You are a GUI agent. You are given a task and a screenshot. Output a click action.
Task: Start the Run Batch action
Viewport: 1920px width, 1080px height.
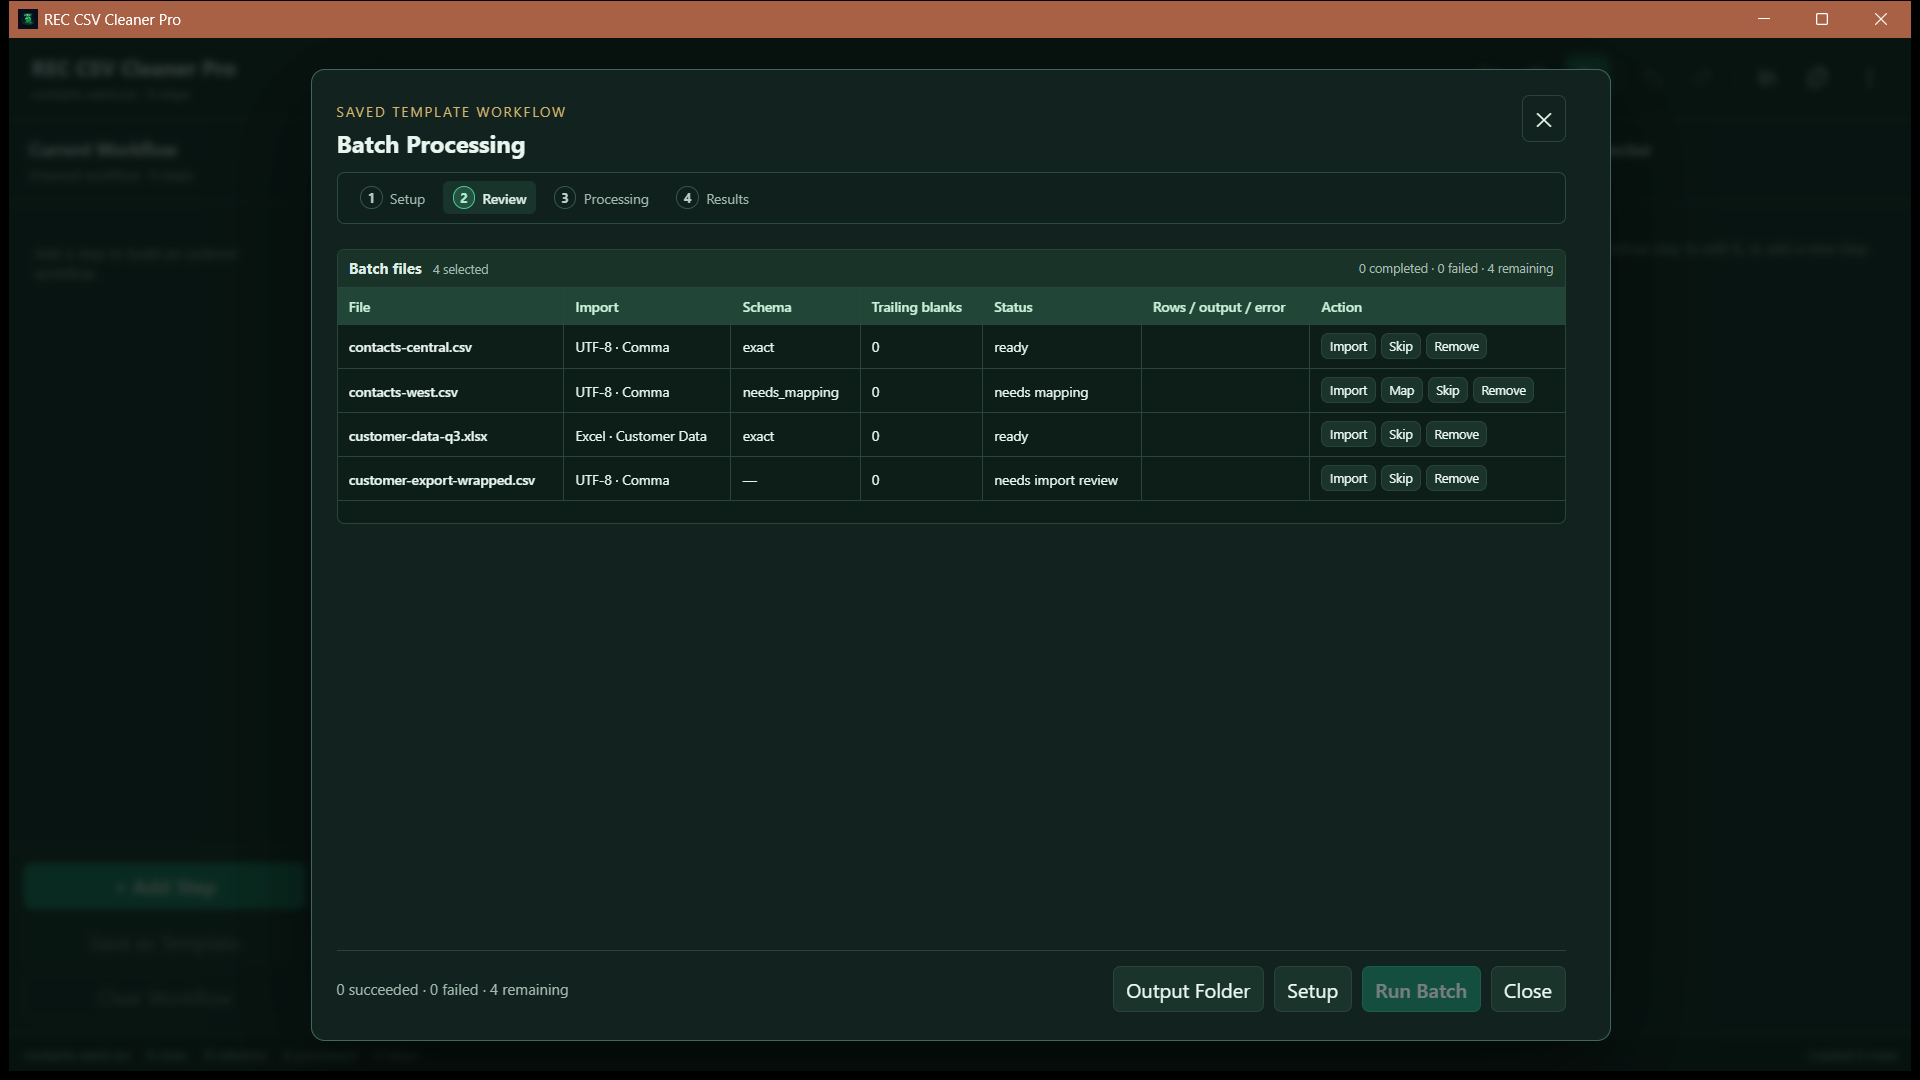click(1421, 990)
